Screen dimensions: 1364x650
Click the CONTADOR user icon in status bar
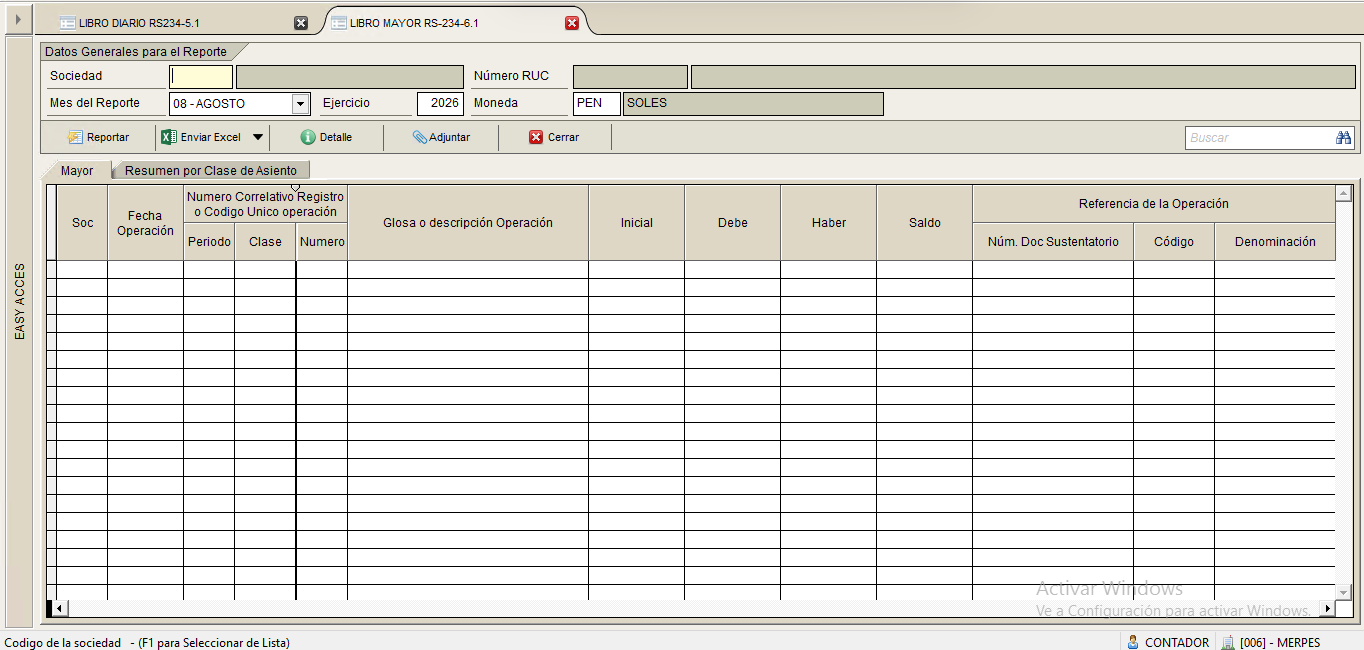point(1133,642)
